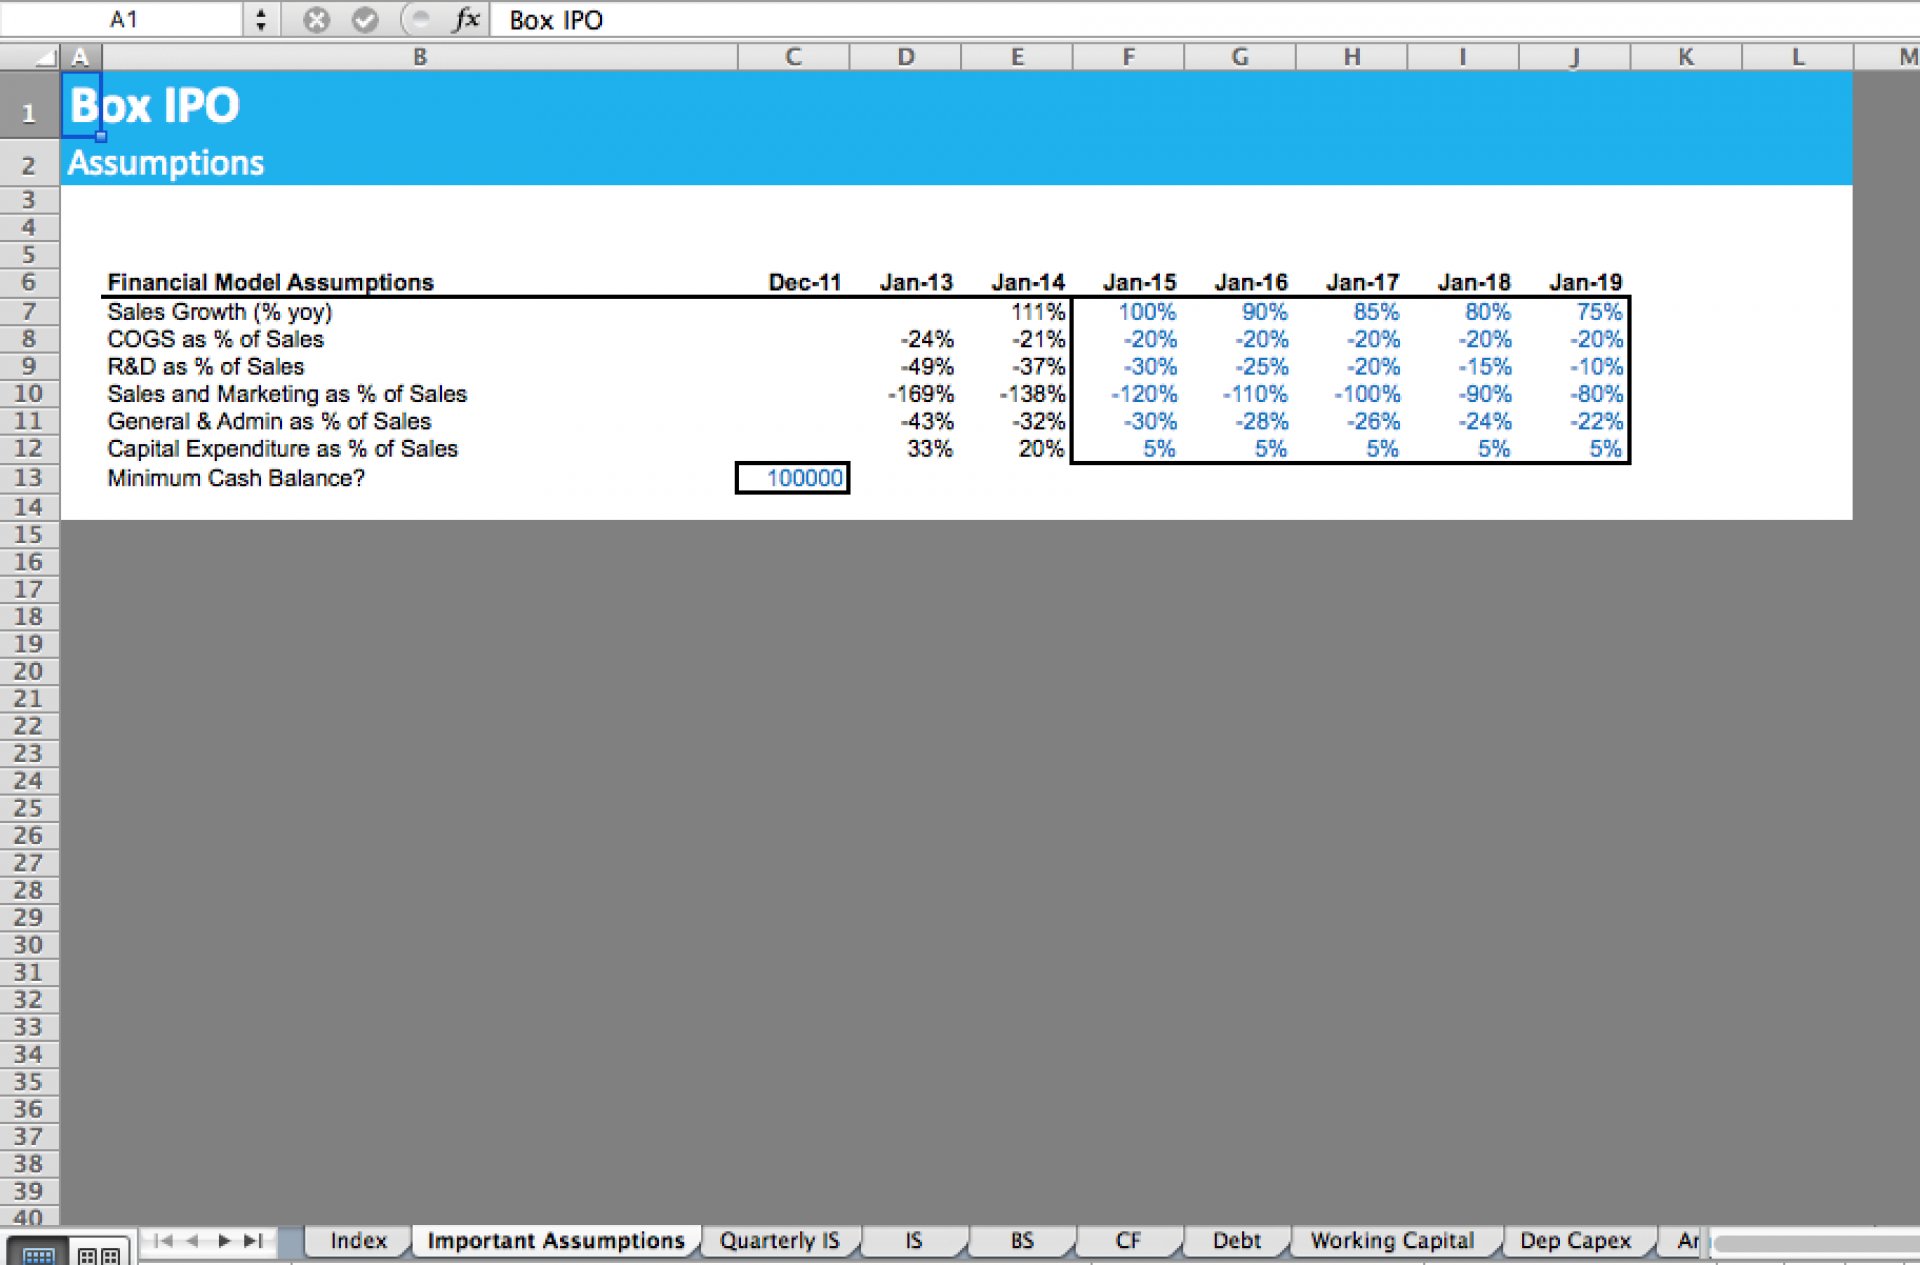Select row 7 header
This screenshot has height=1265, width=1920.
(x=29, y=311)
